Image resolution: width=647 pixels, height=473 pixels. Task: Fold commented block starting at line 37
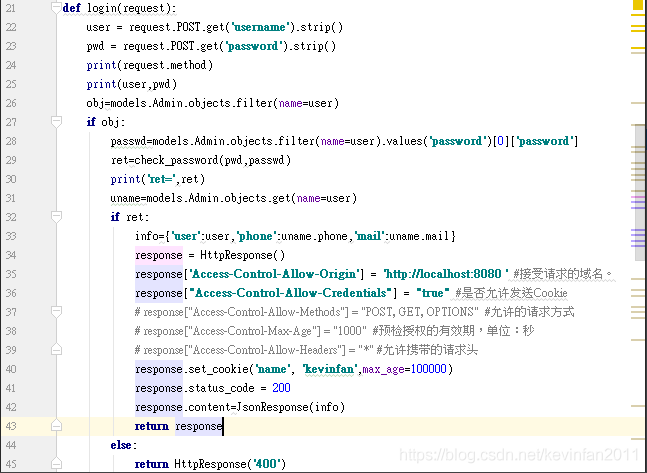56,312
